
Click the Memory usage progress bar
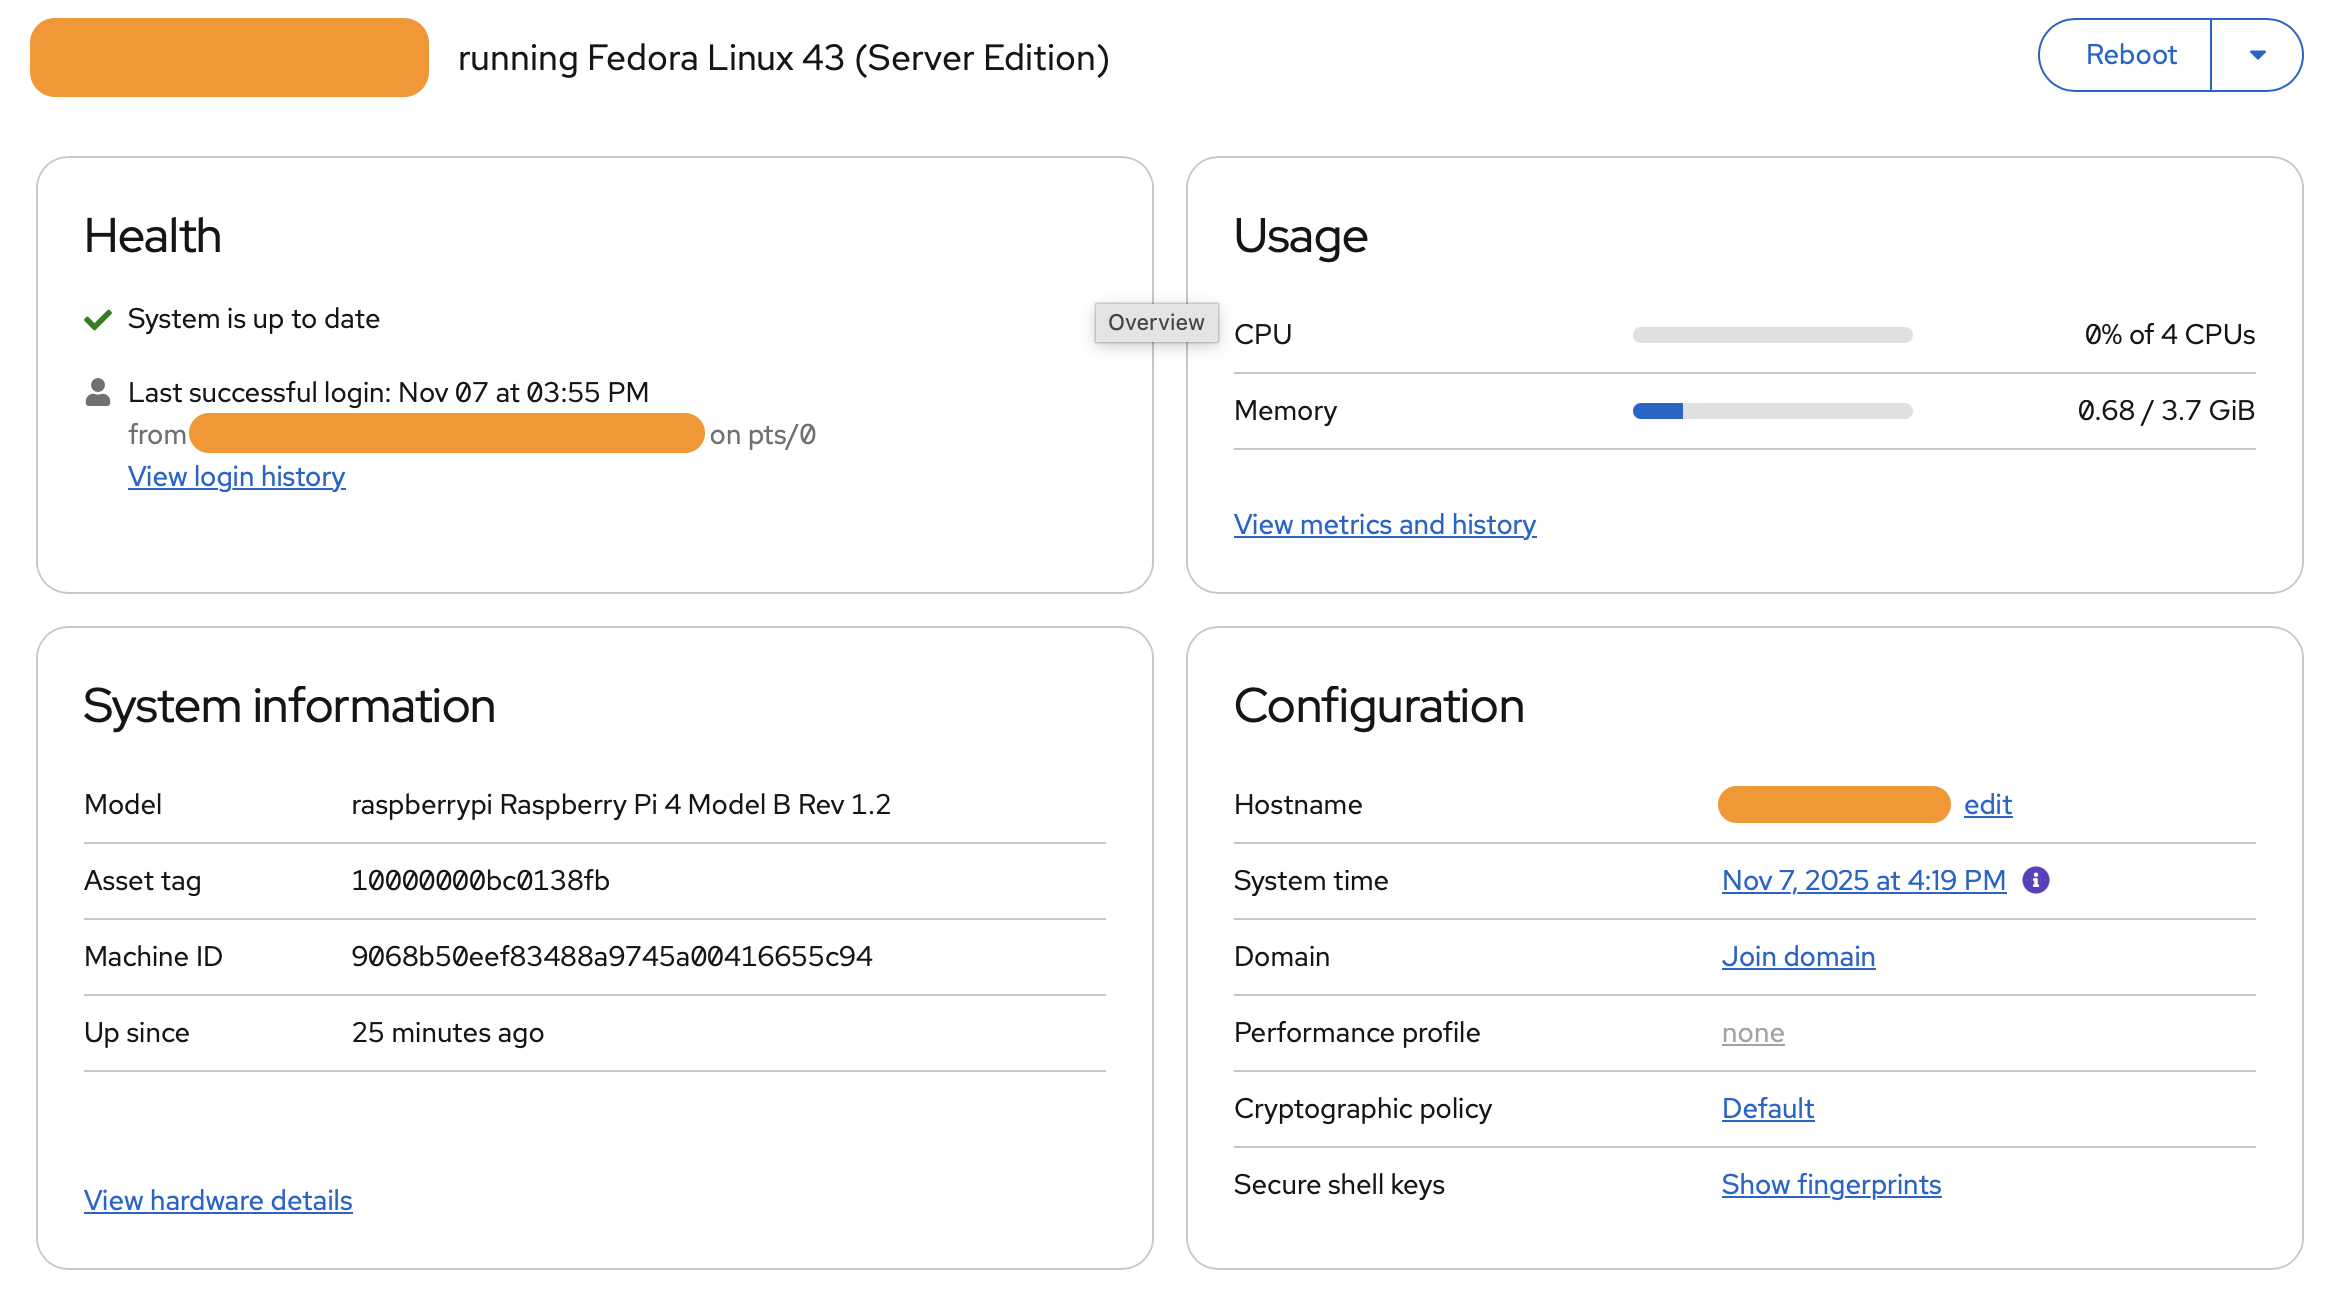1772,411
